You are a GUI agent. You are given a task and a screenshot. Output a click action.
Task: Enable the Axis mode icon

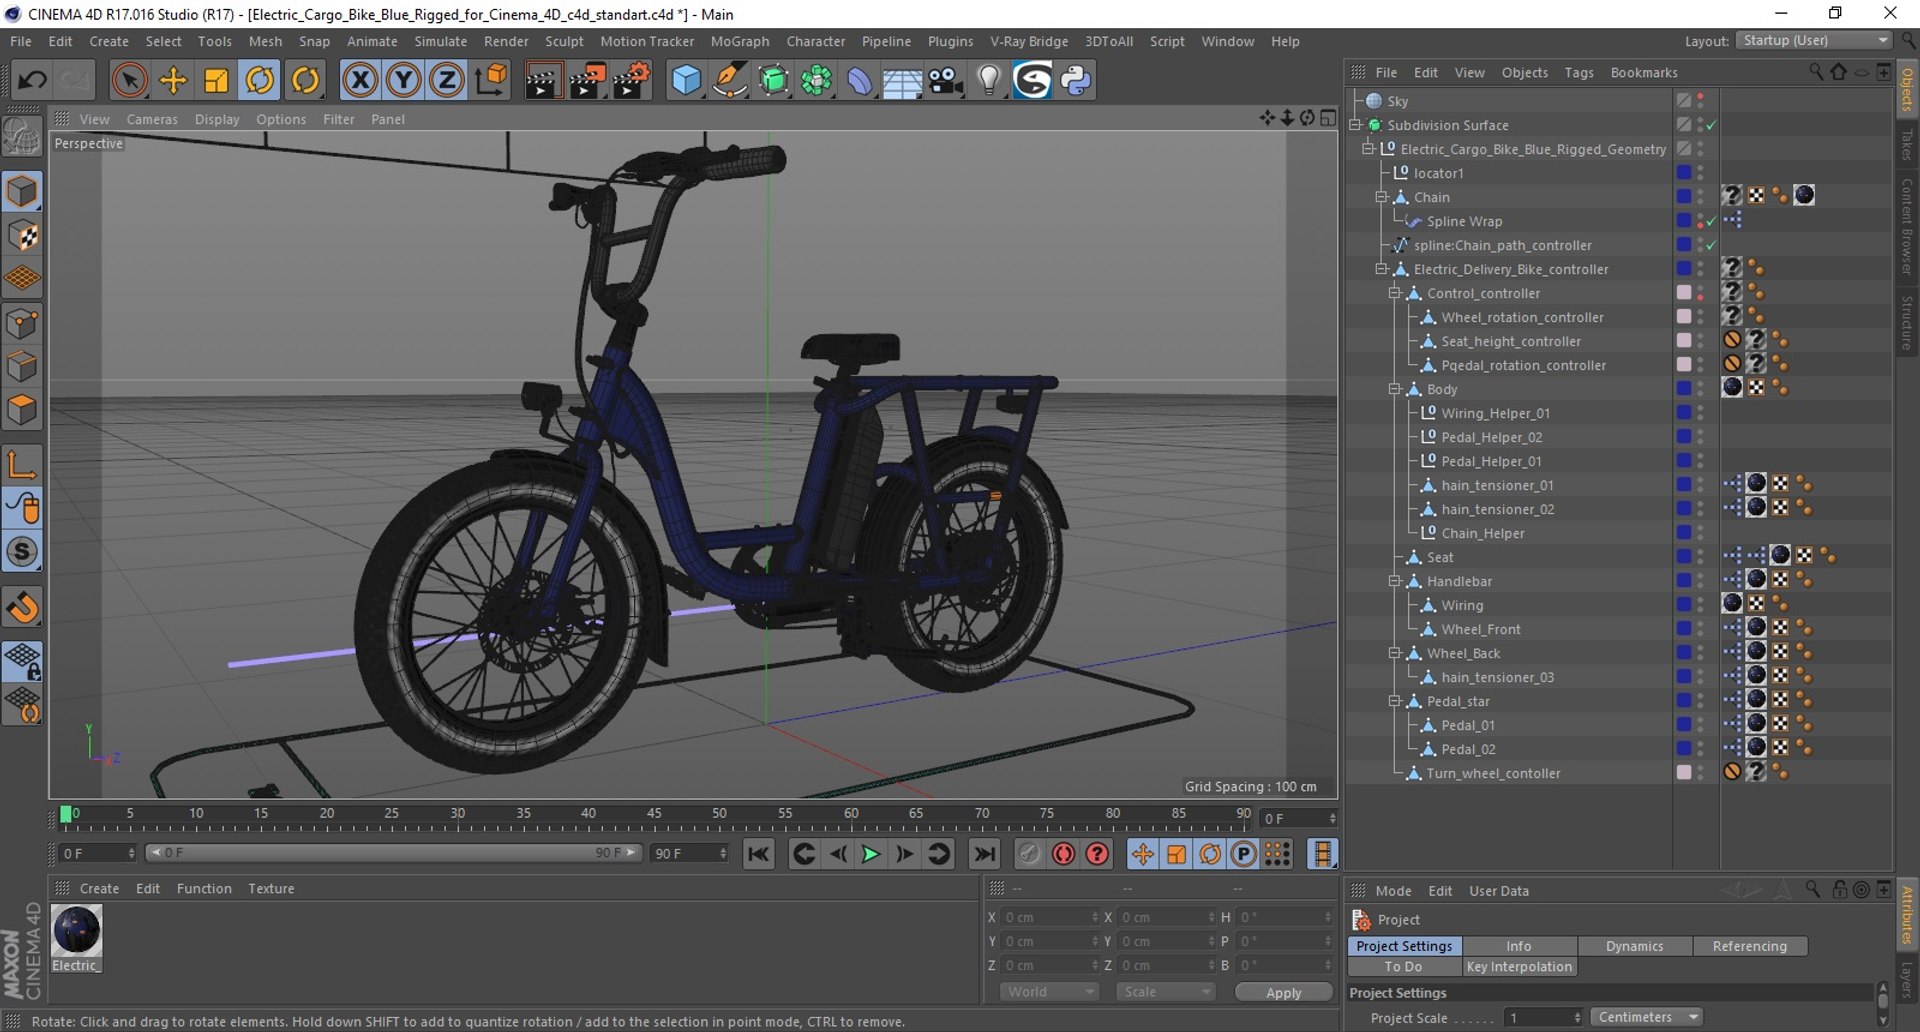tap(22, 464)
